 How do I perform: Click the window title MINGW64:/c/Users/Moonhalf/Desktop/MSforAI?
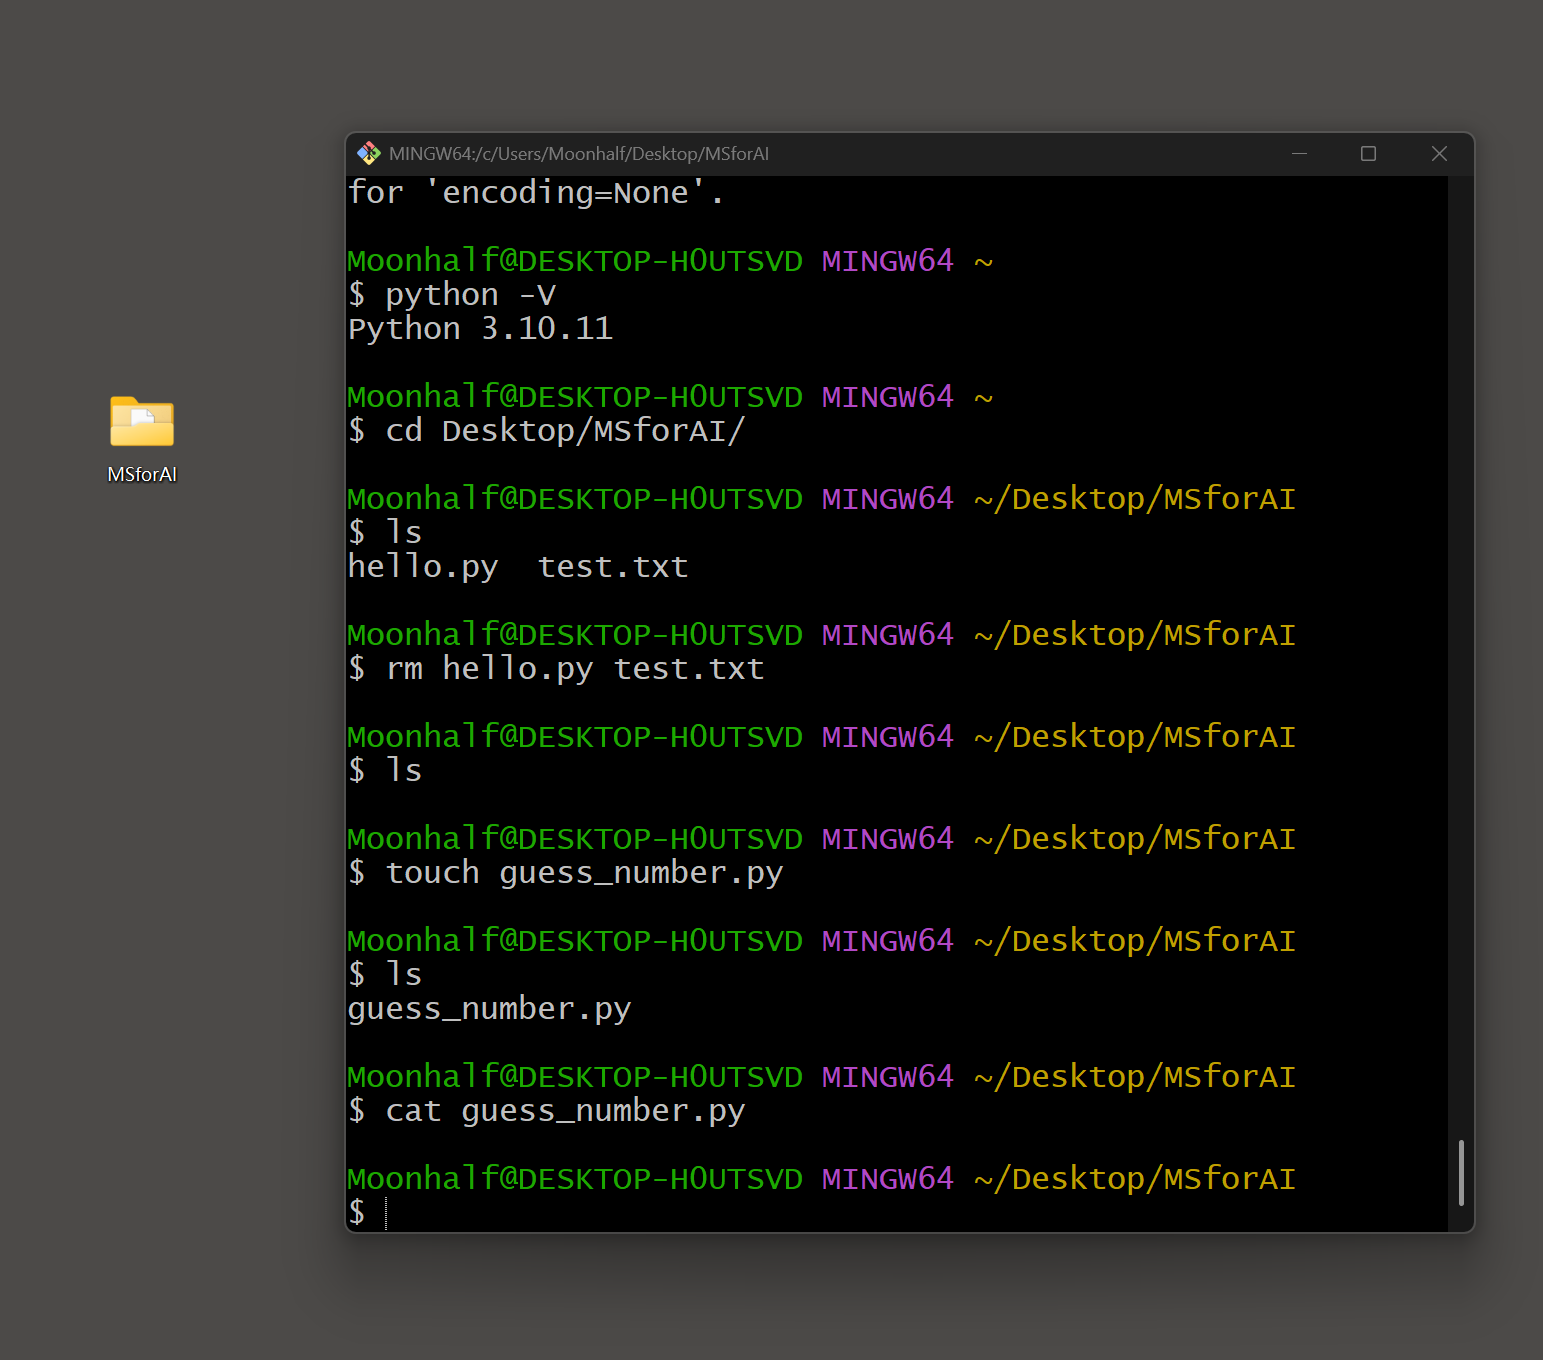[578, 154]
